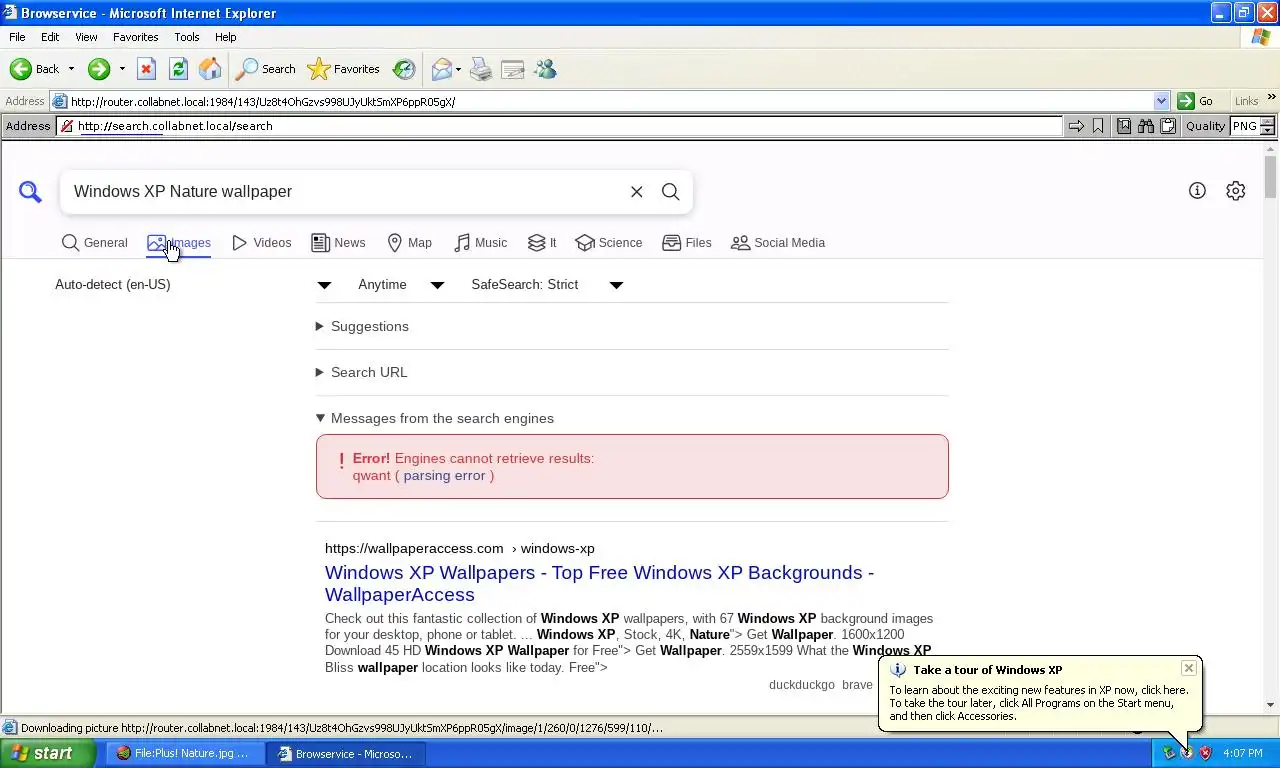
Task: Open the Back button history dropdown arrow
Action: pos(71,69)
